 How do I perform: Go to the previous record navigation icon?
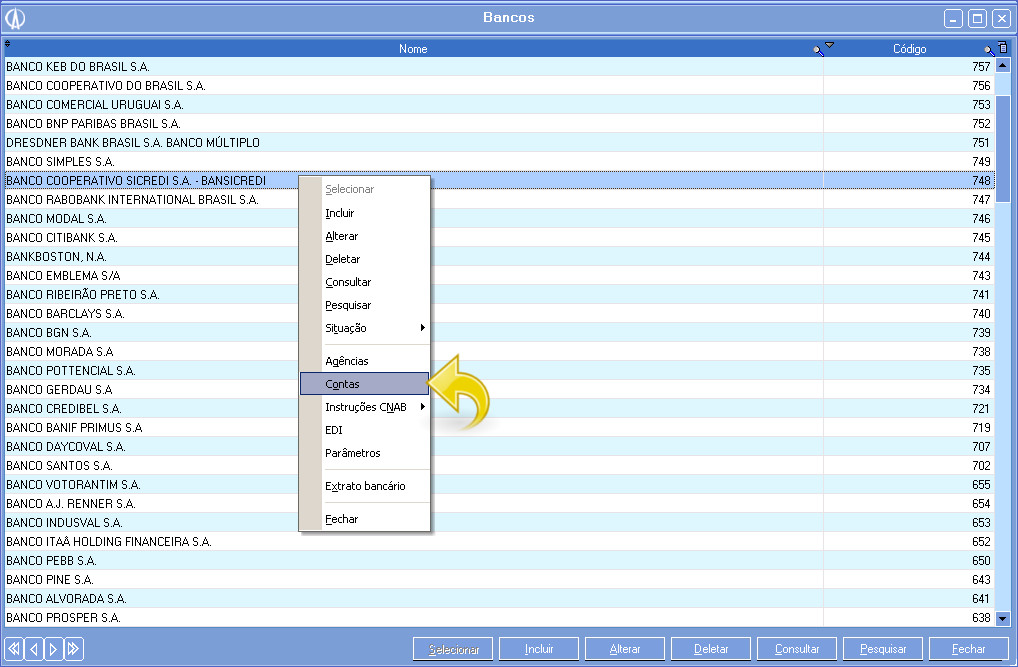tap(34, 648)
